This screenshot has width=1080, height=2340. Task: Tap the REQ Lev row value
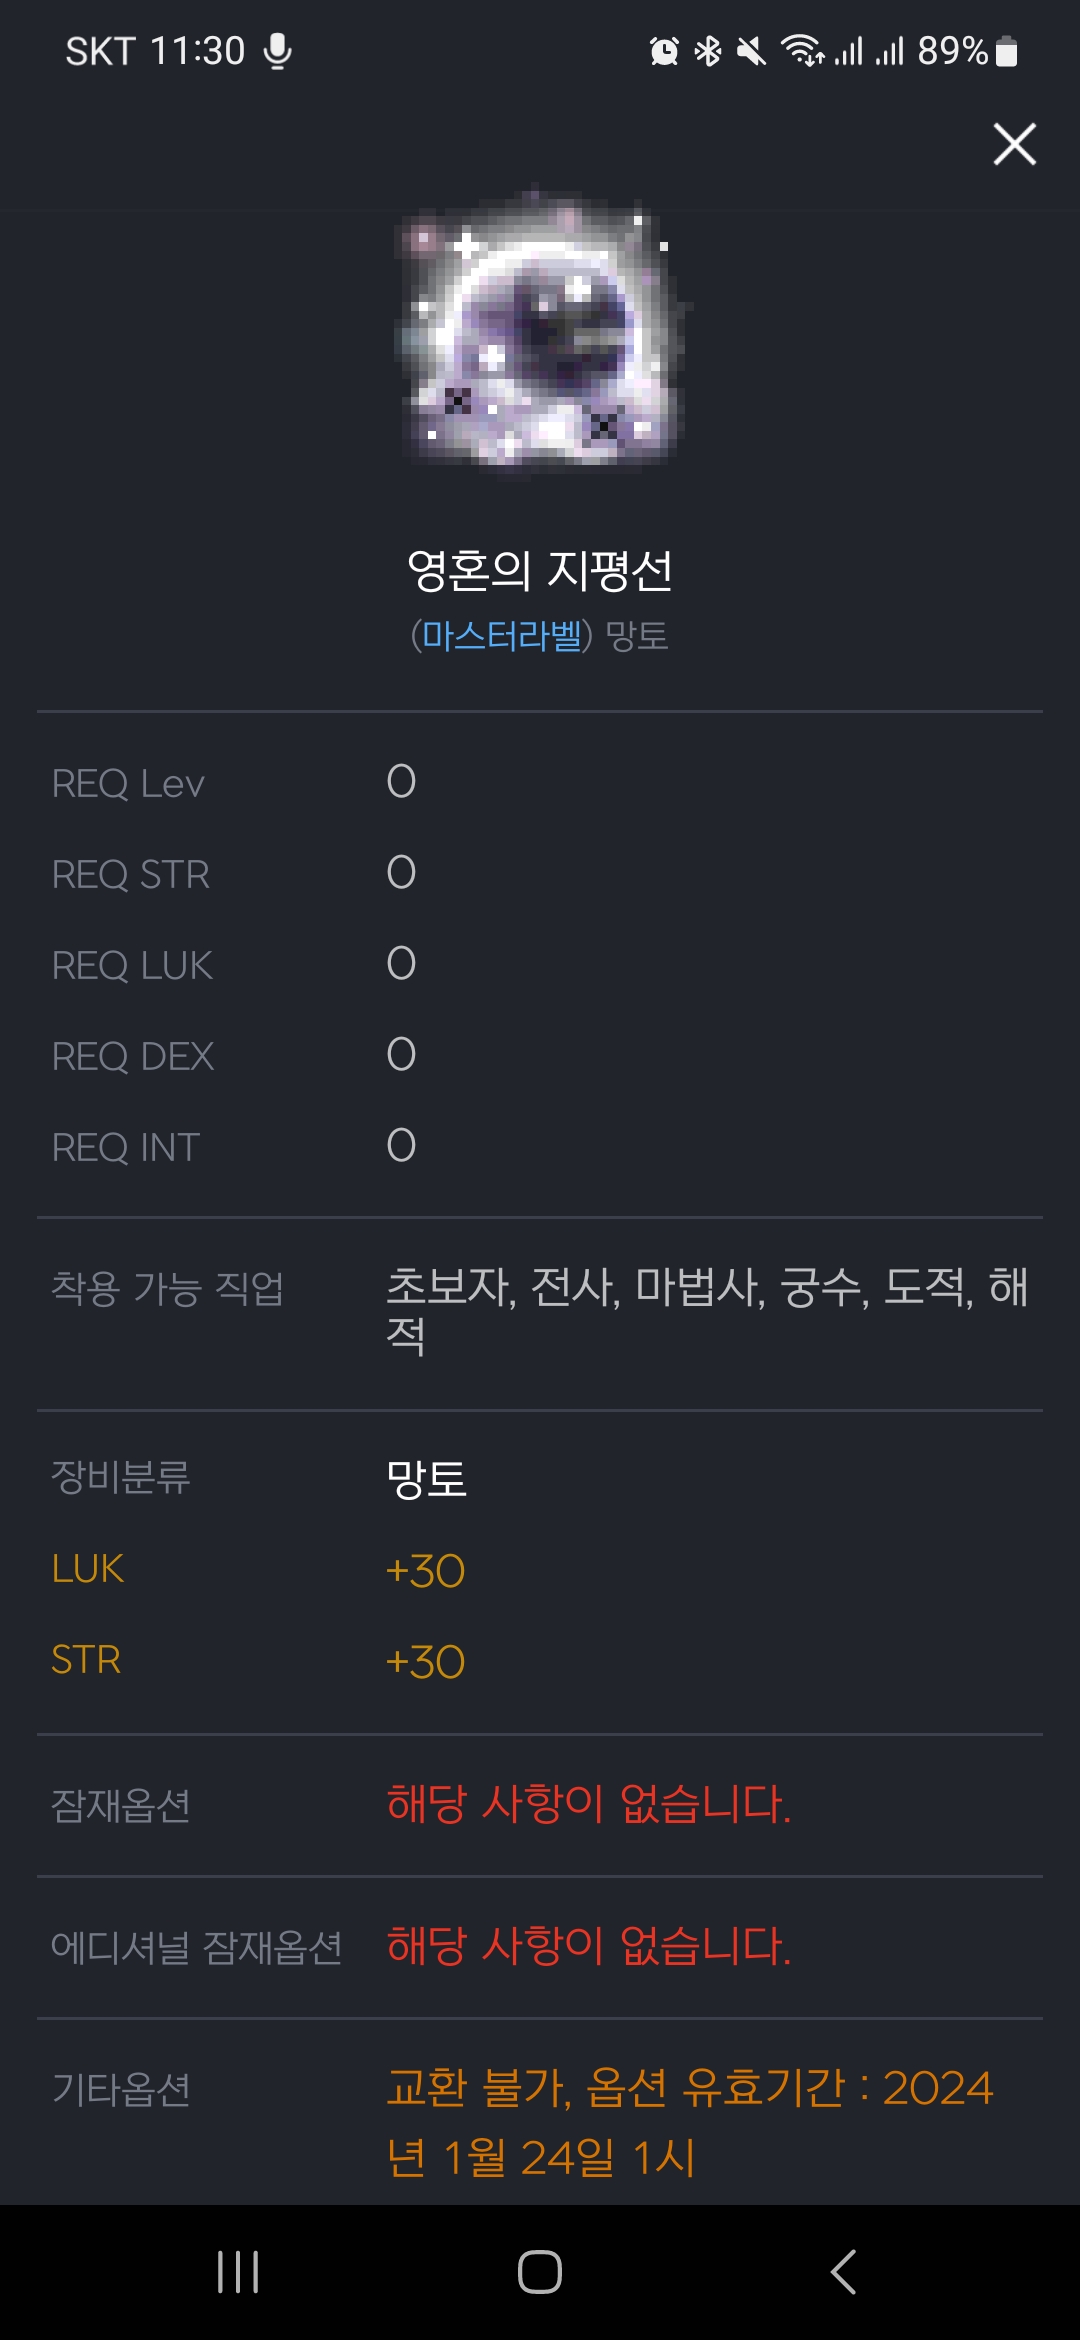pos(401,782)
